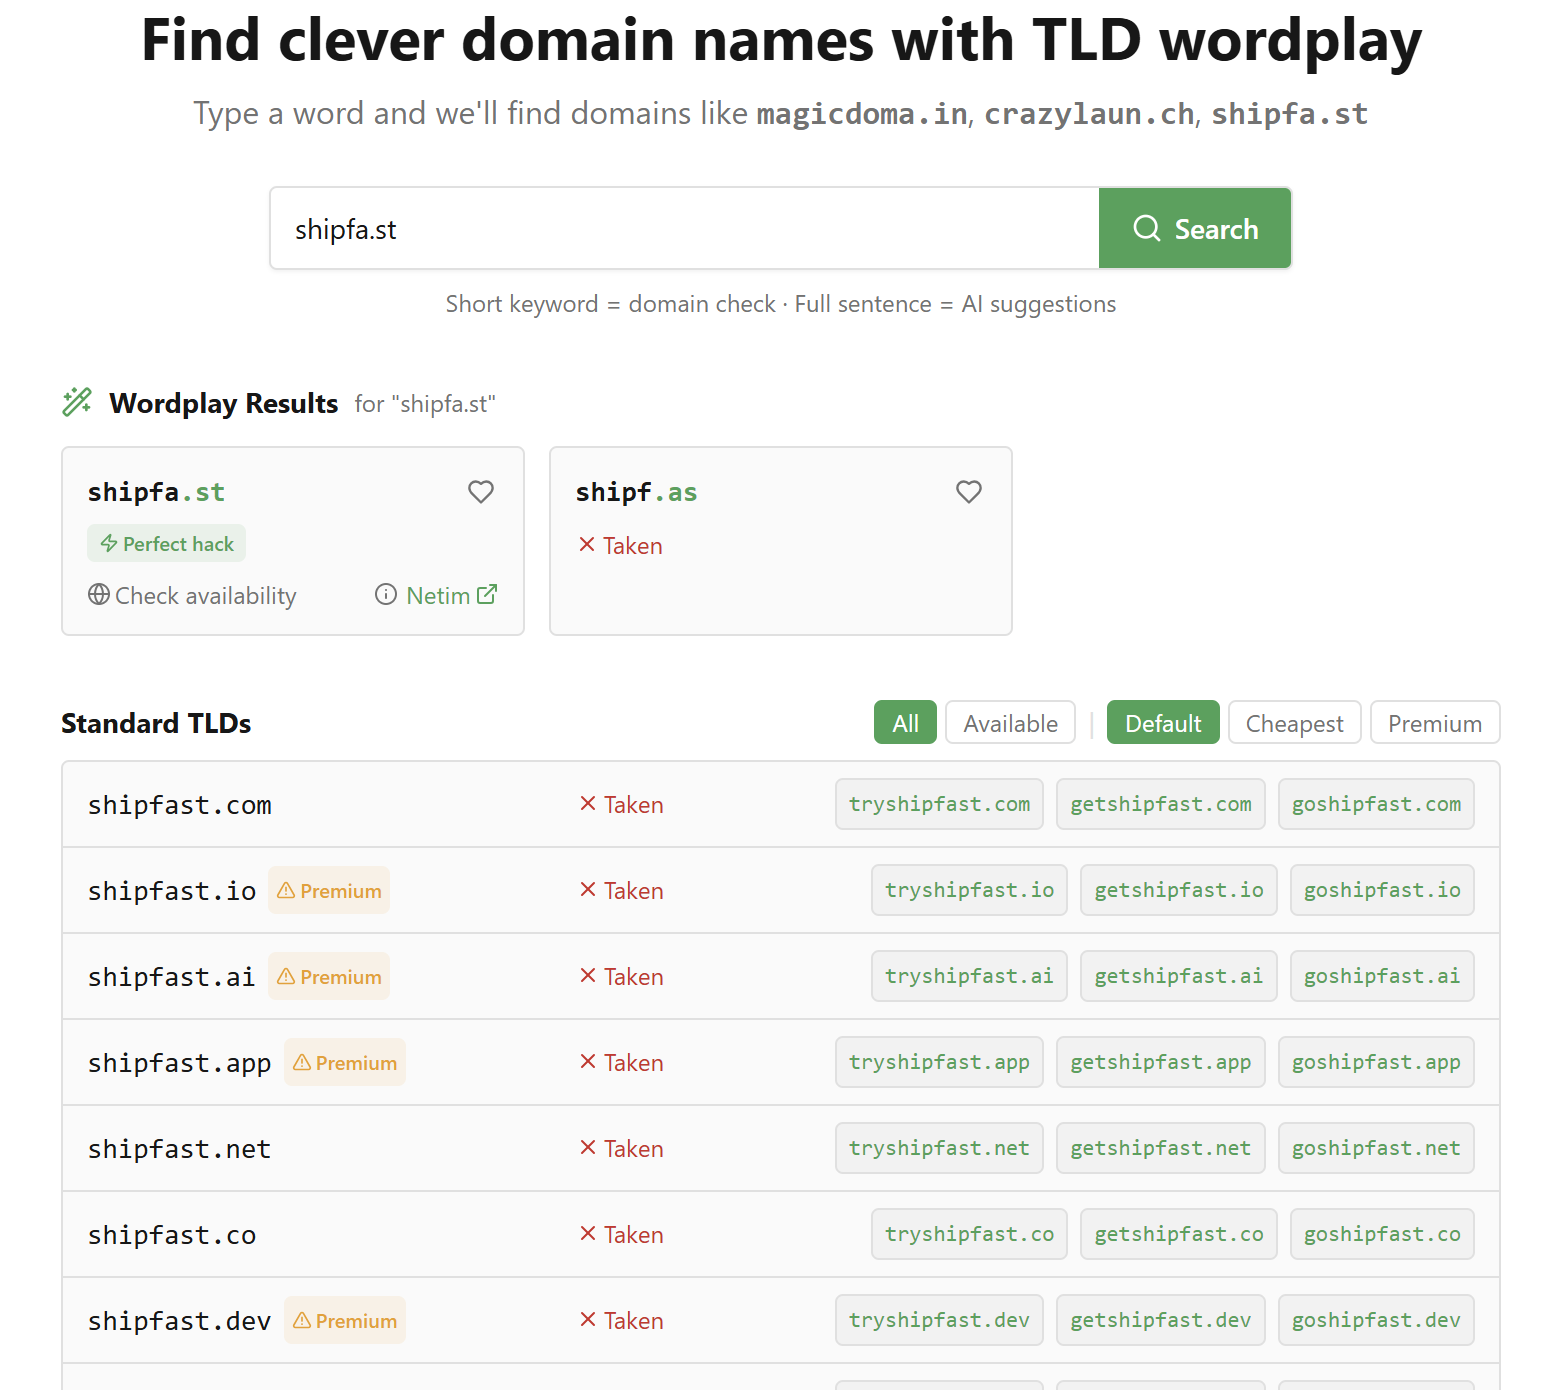The width and height of the screenshot is (1559, 1390).
Task: Click the shipfast.co domain name
Action: tap(172, 1235)
